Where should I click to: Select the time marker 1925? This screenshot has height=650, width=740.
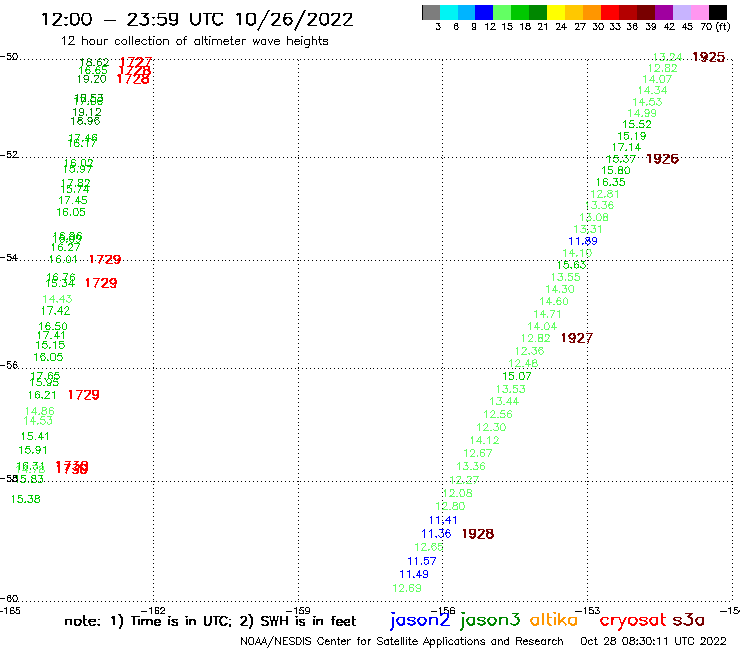708,57
